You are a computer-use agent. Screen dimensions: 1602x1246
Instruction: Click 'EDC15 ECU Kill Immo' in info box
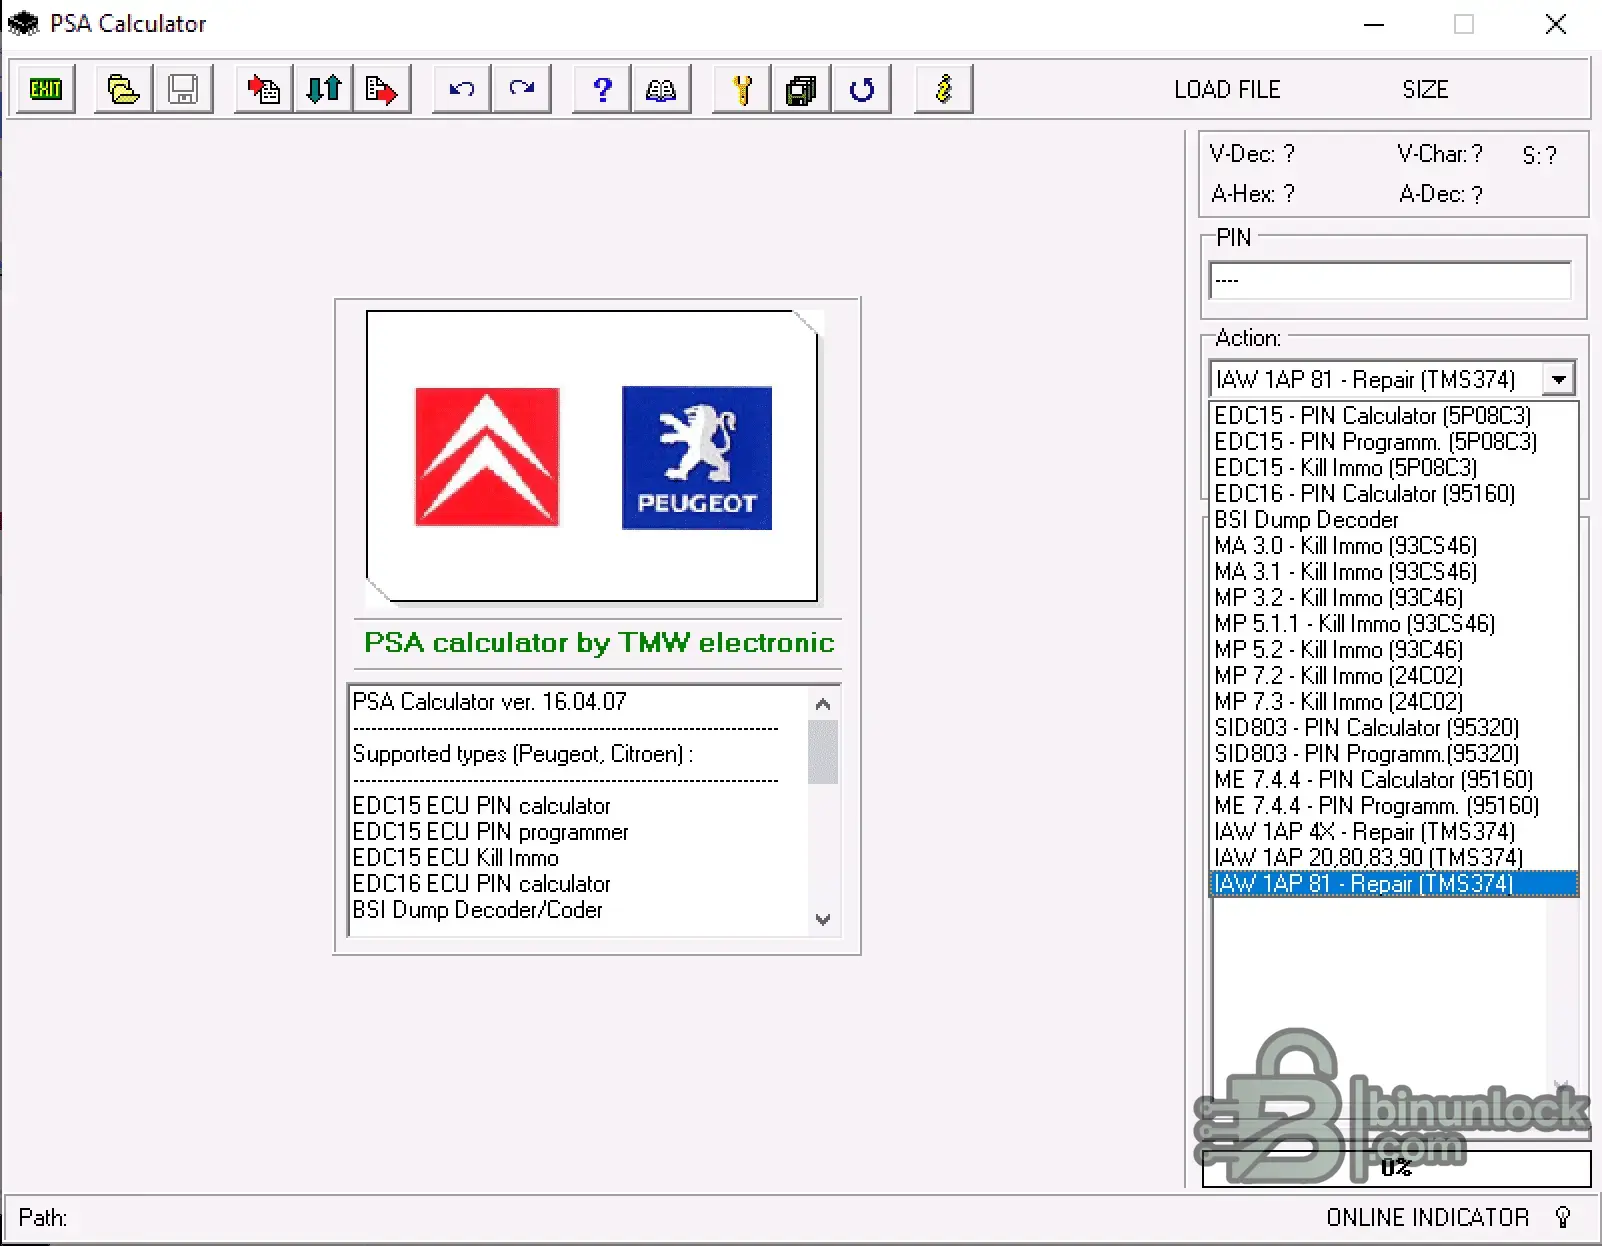(456, 857)
